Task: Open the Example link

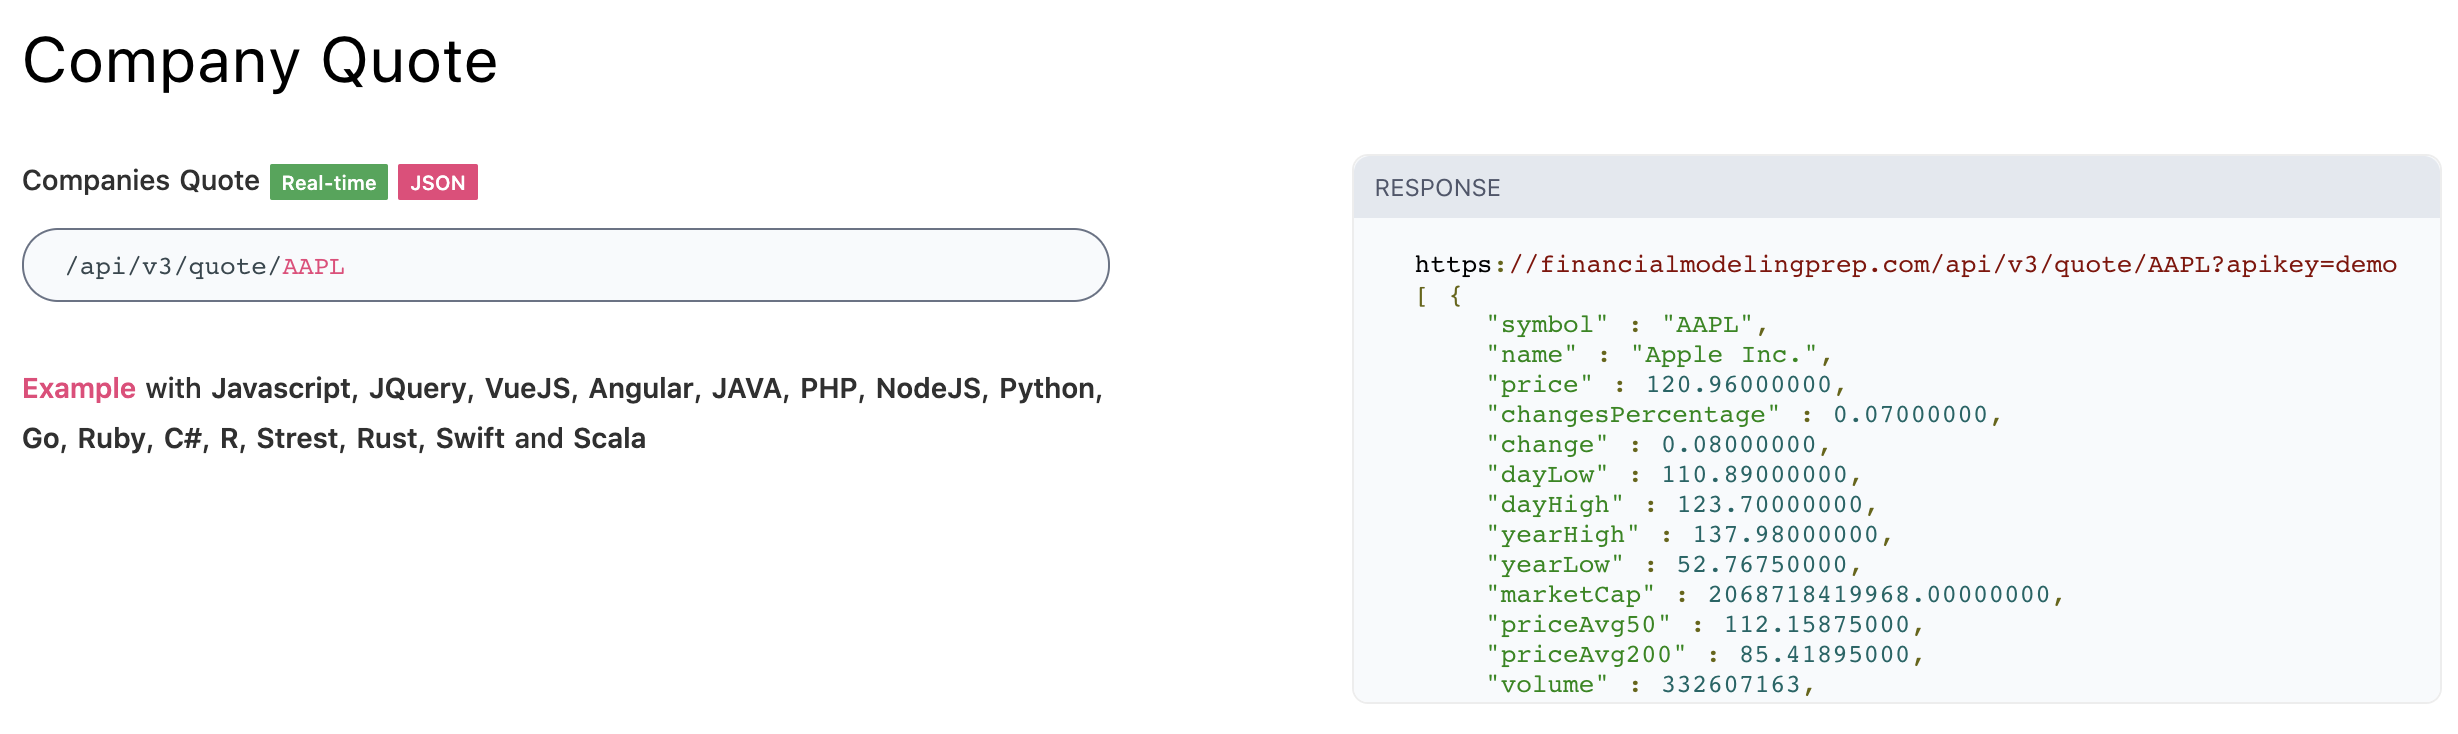Action: tap(79, 388)
